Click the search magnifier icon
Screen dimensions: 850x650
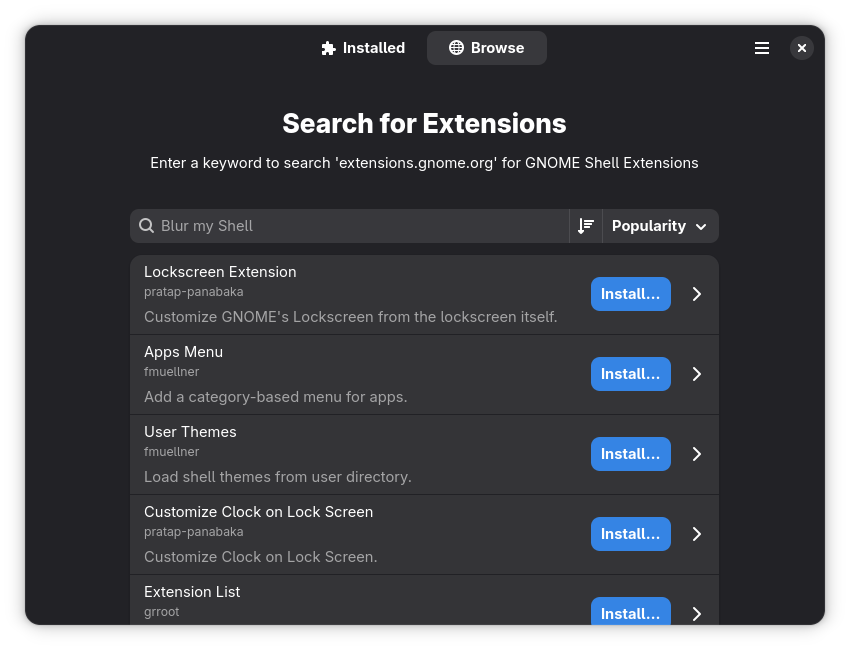(146, 226)
